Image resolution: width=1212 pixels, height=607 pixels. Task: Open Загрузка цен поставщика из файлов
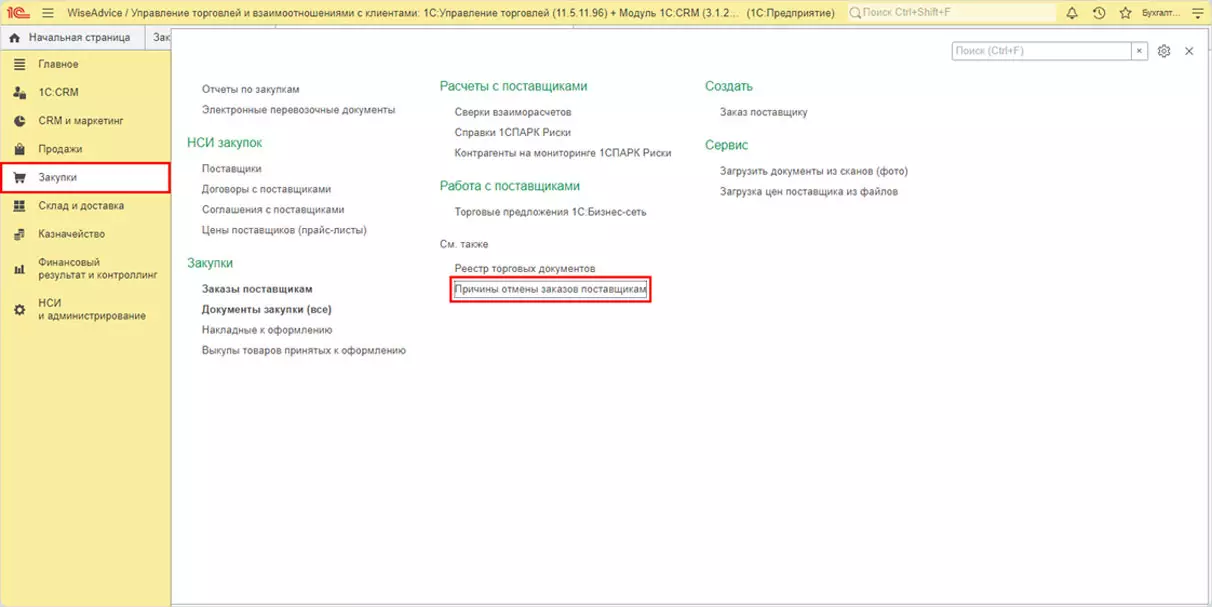click(x=809, y=191)
